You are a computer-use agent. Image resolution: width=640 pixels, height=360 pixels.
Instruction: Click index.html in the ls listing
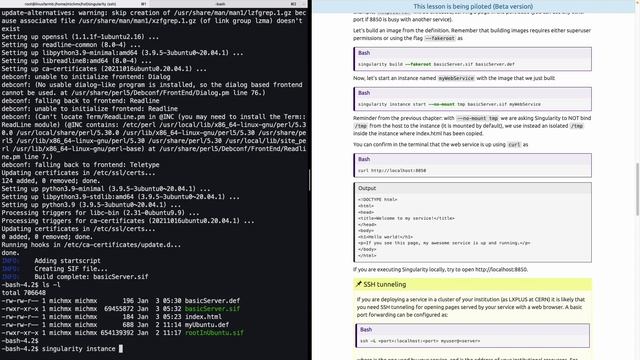[x=203, y=316]
